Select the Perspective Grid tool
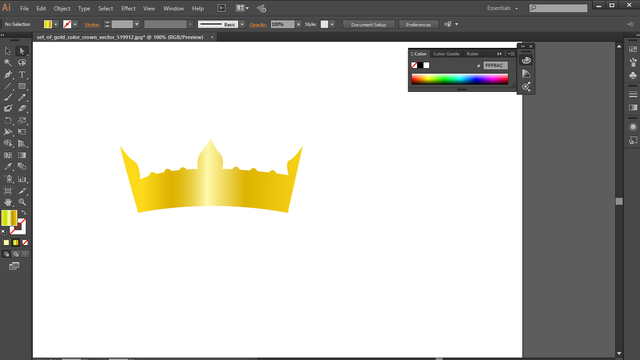Screen dimensions: 640x360 click(22, 143)
